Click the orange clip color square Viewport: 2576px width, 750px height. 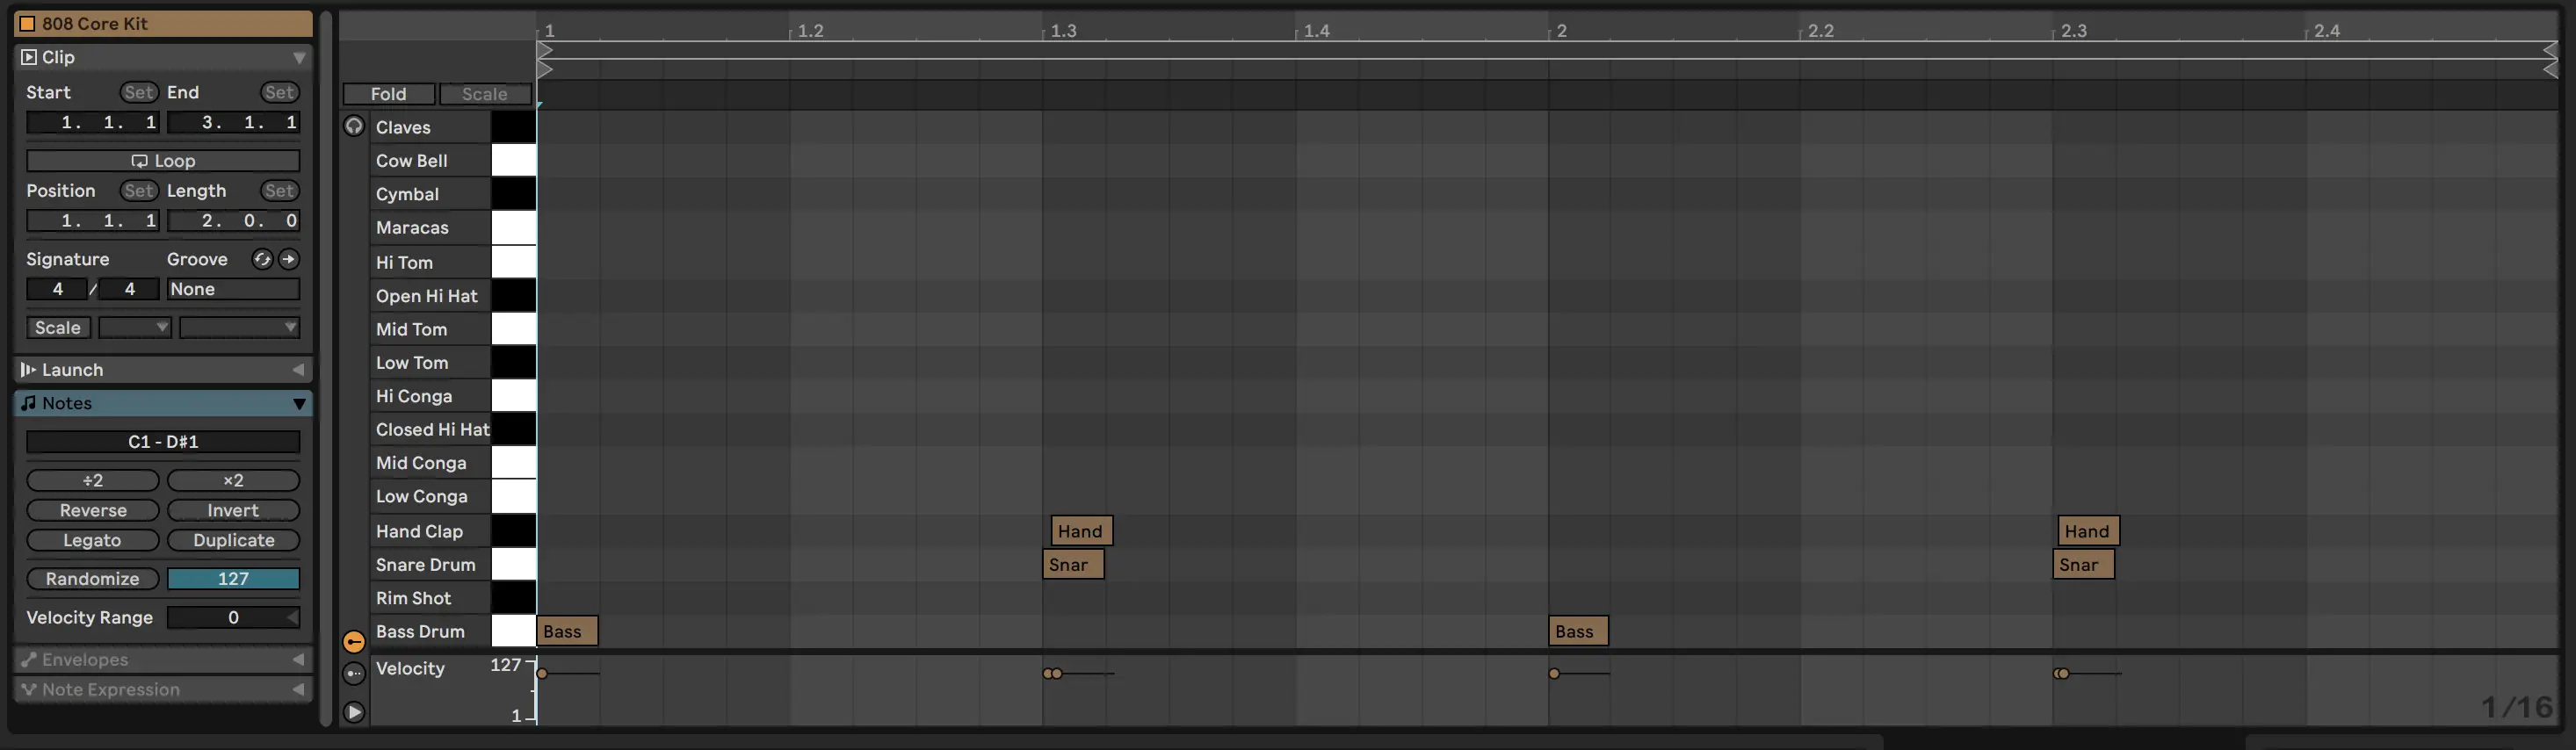27,24
